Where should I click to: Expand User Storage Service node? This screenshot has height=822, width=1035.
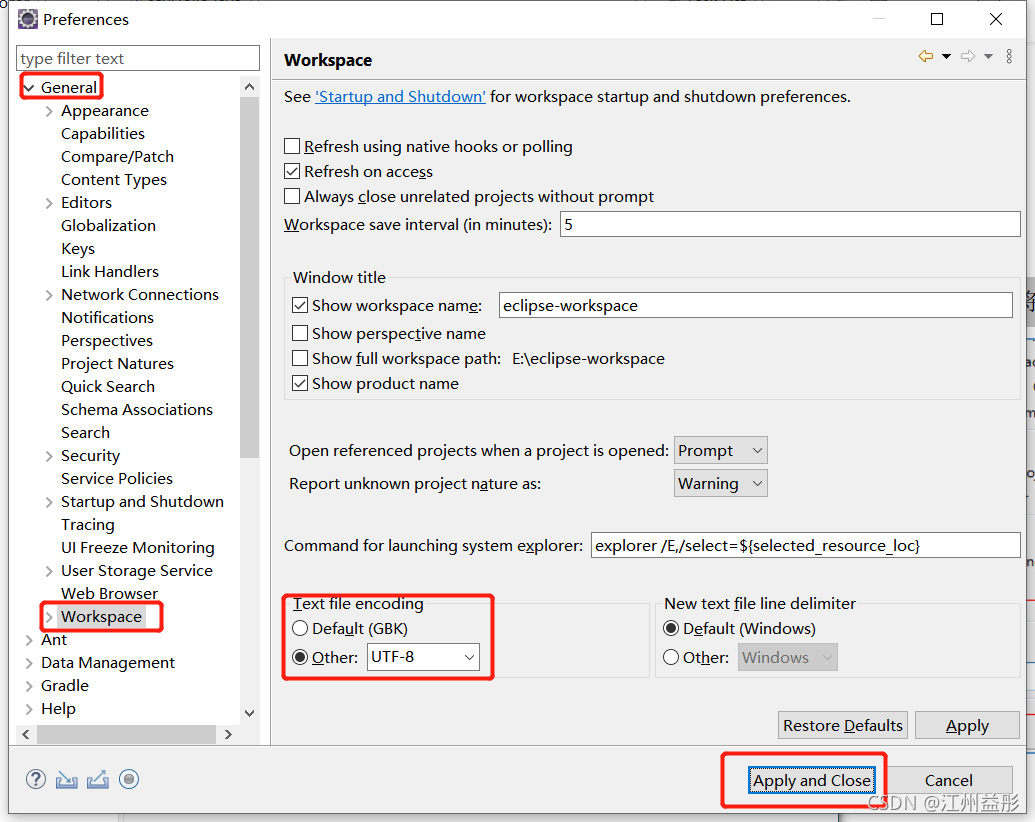[x=49, y=570]
